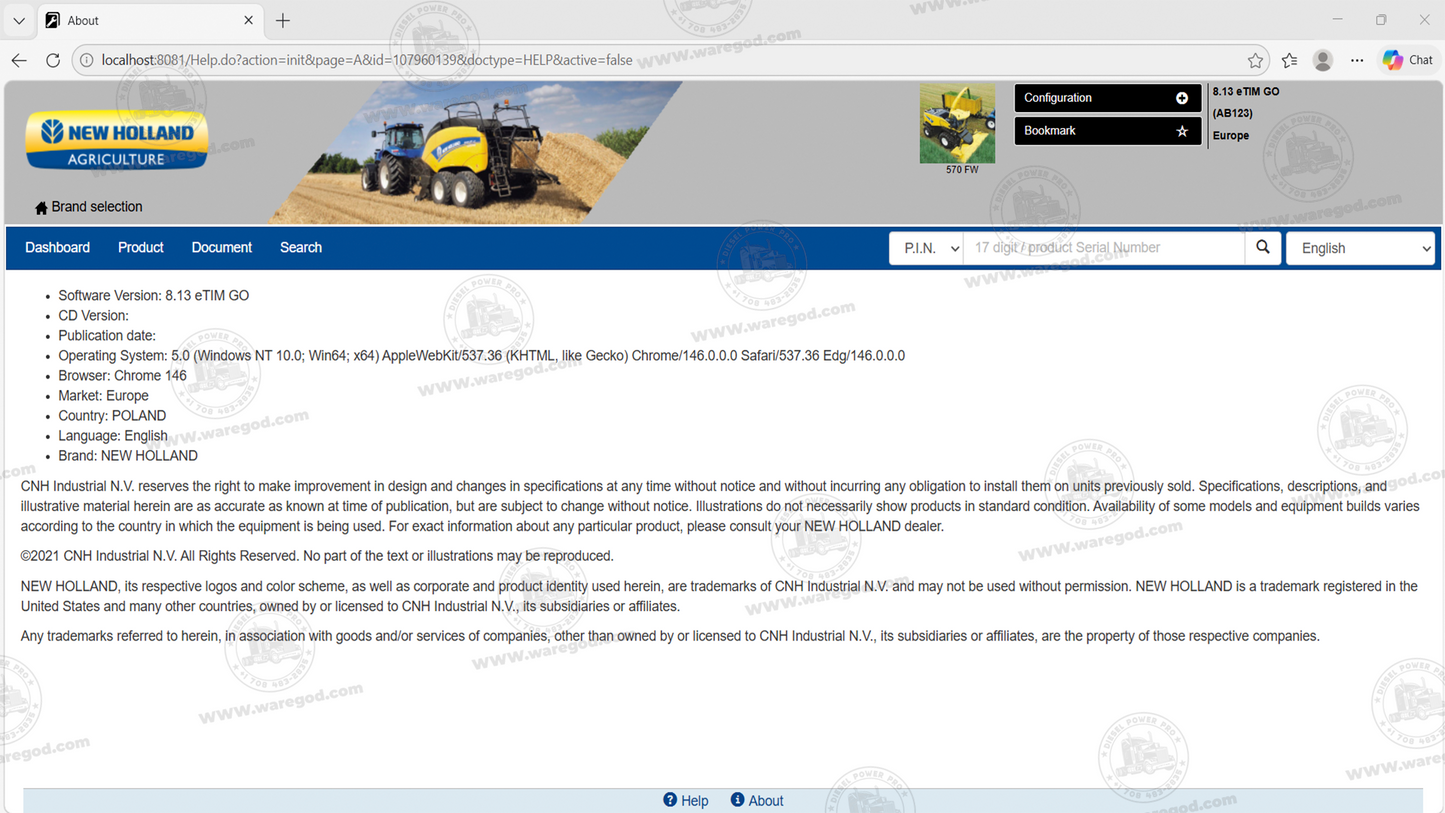Open browser settings and more menu
The height and width of the screenshot is (813, 1445).
coord(1357,61)
